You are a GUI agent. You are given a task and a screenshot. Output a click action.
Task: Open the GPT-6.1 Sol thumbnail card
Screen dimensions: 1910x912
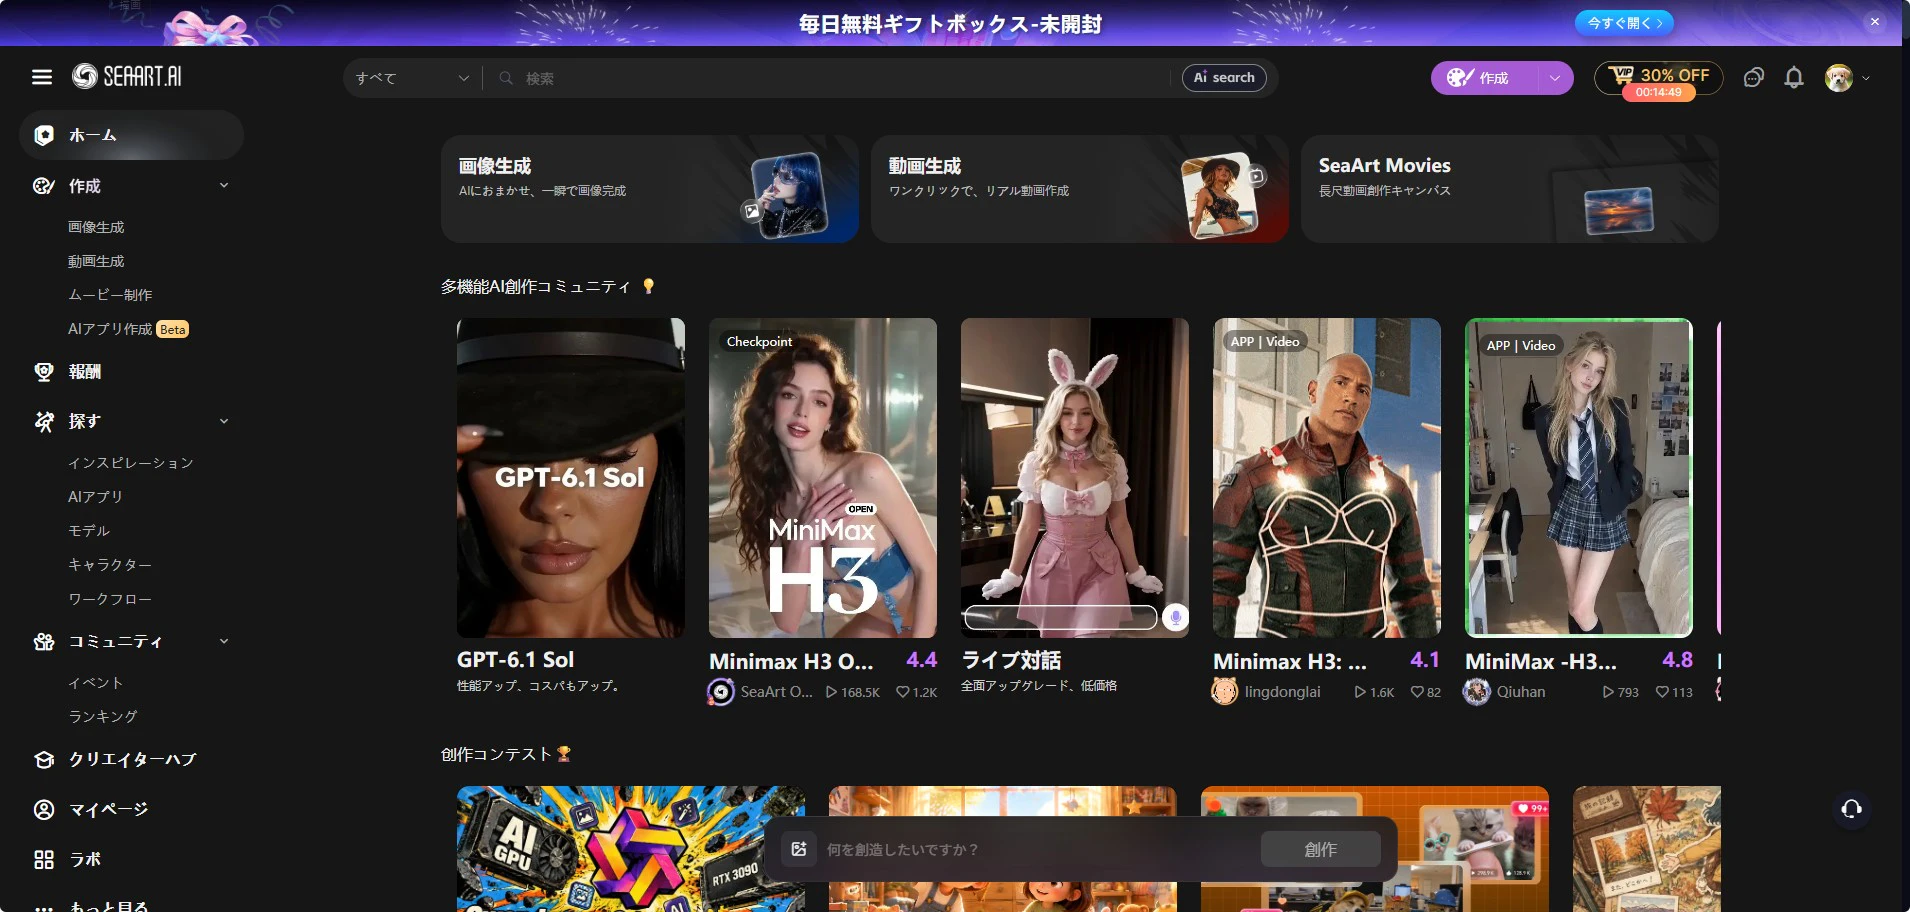(571, 478)
